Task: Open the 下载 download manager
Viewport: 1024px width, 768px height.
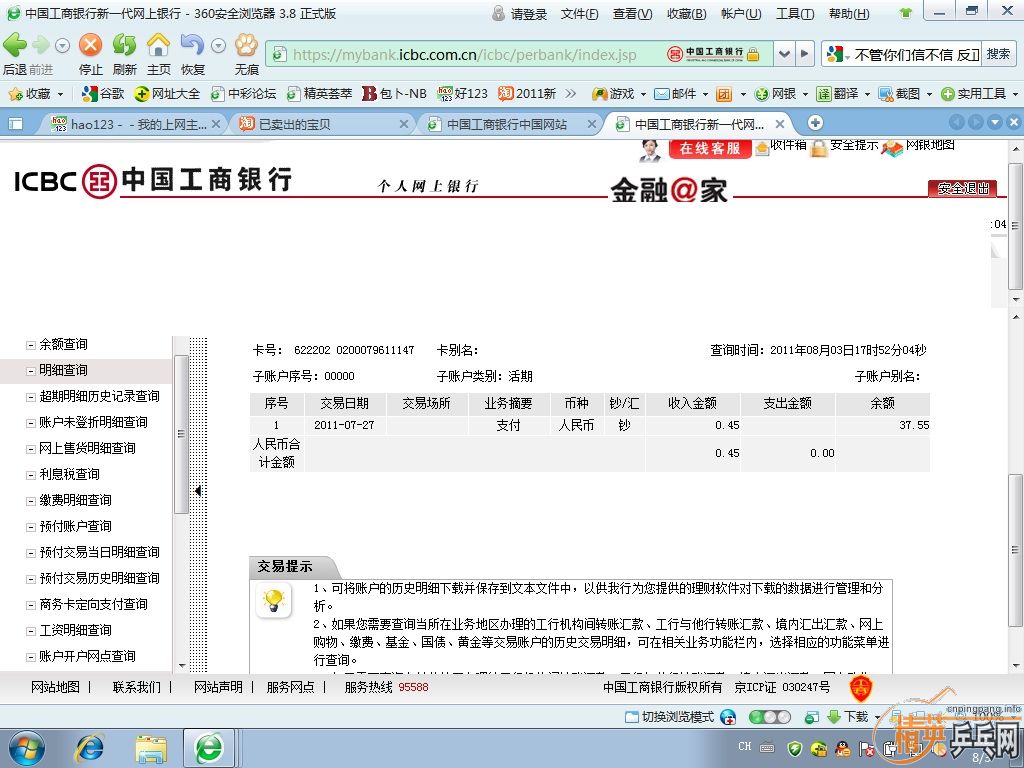Action: [x=848, y=717]
